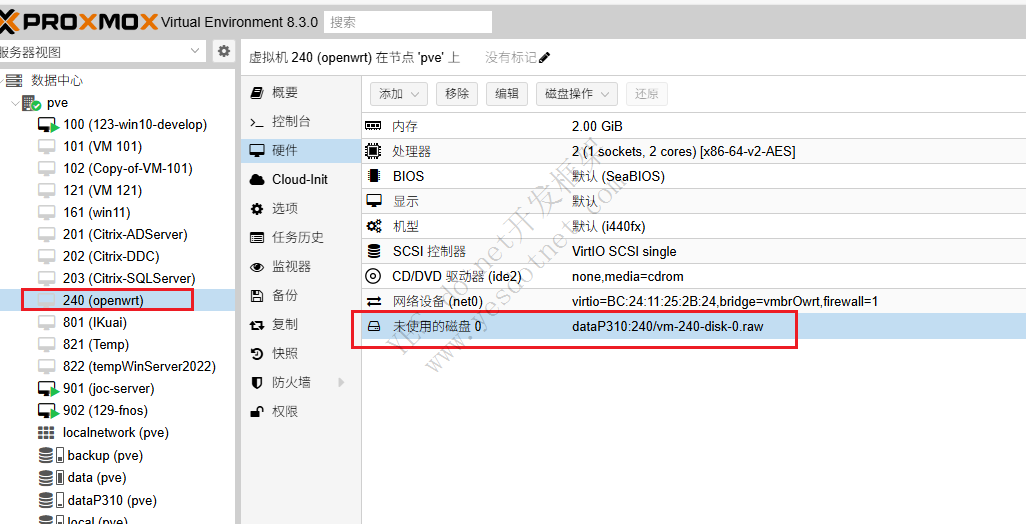This screenshot has height=524, width=1026.
Task: Select VM 821 (Temp)
Action: click(96, 344)
